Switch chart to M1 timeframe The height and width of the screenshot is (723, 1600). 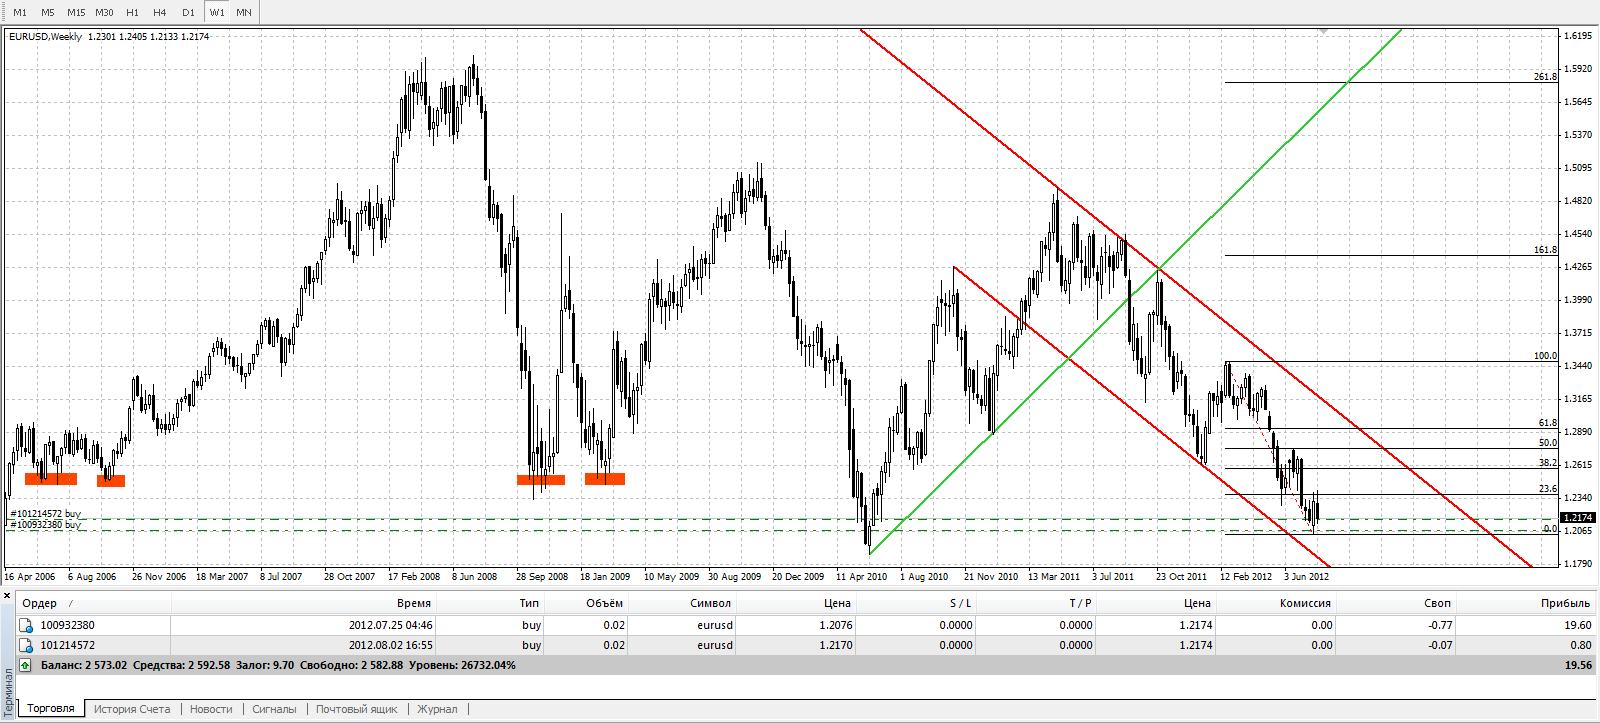(x=20, y=12)
